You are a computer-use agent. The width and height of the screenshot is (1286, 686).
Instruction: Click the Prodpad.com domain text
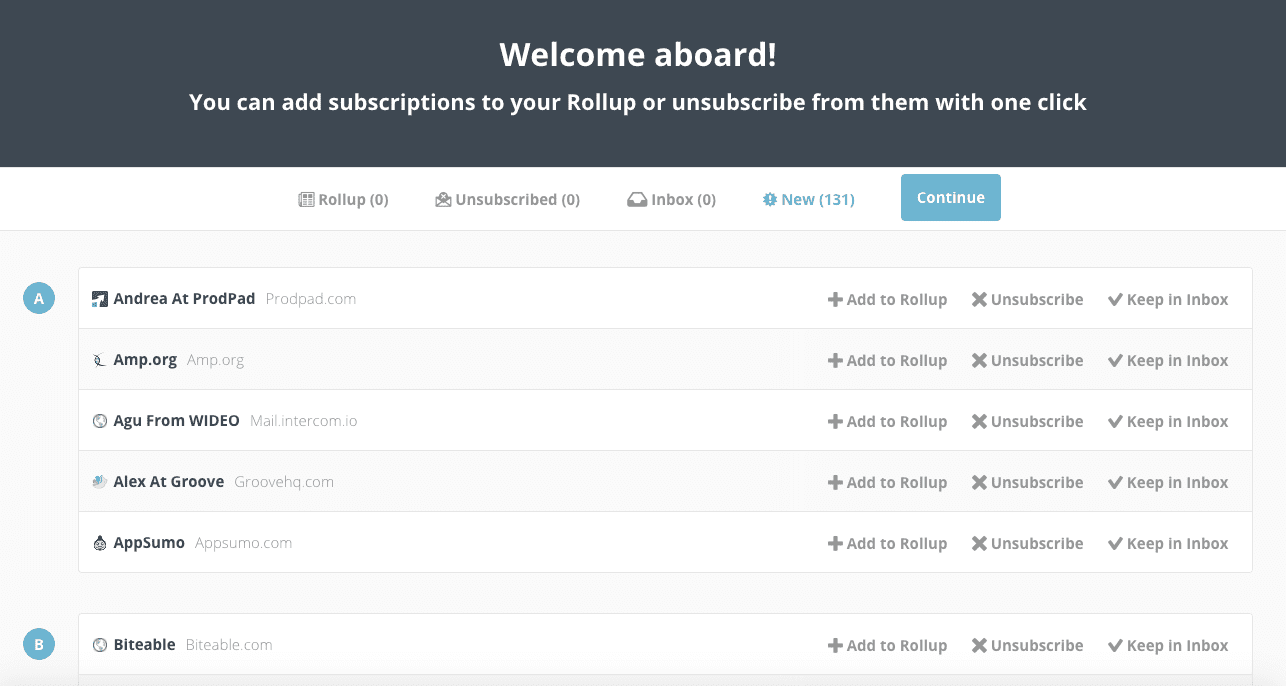311,298
